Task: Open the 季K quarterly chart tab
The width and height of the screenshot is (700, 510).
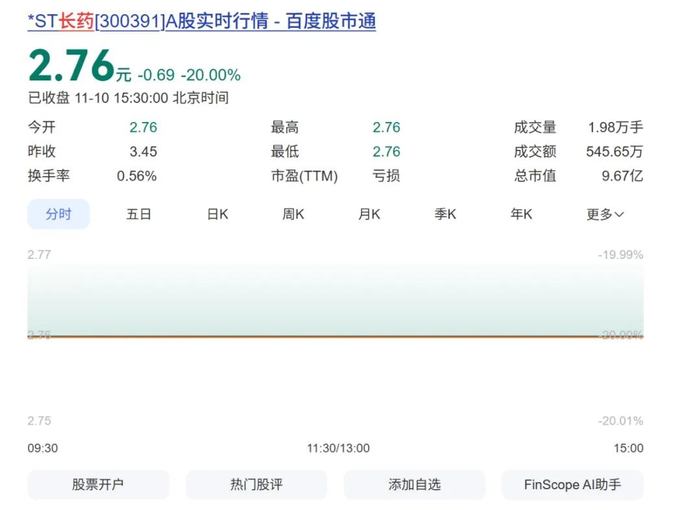Action: [x=445, y=214]
